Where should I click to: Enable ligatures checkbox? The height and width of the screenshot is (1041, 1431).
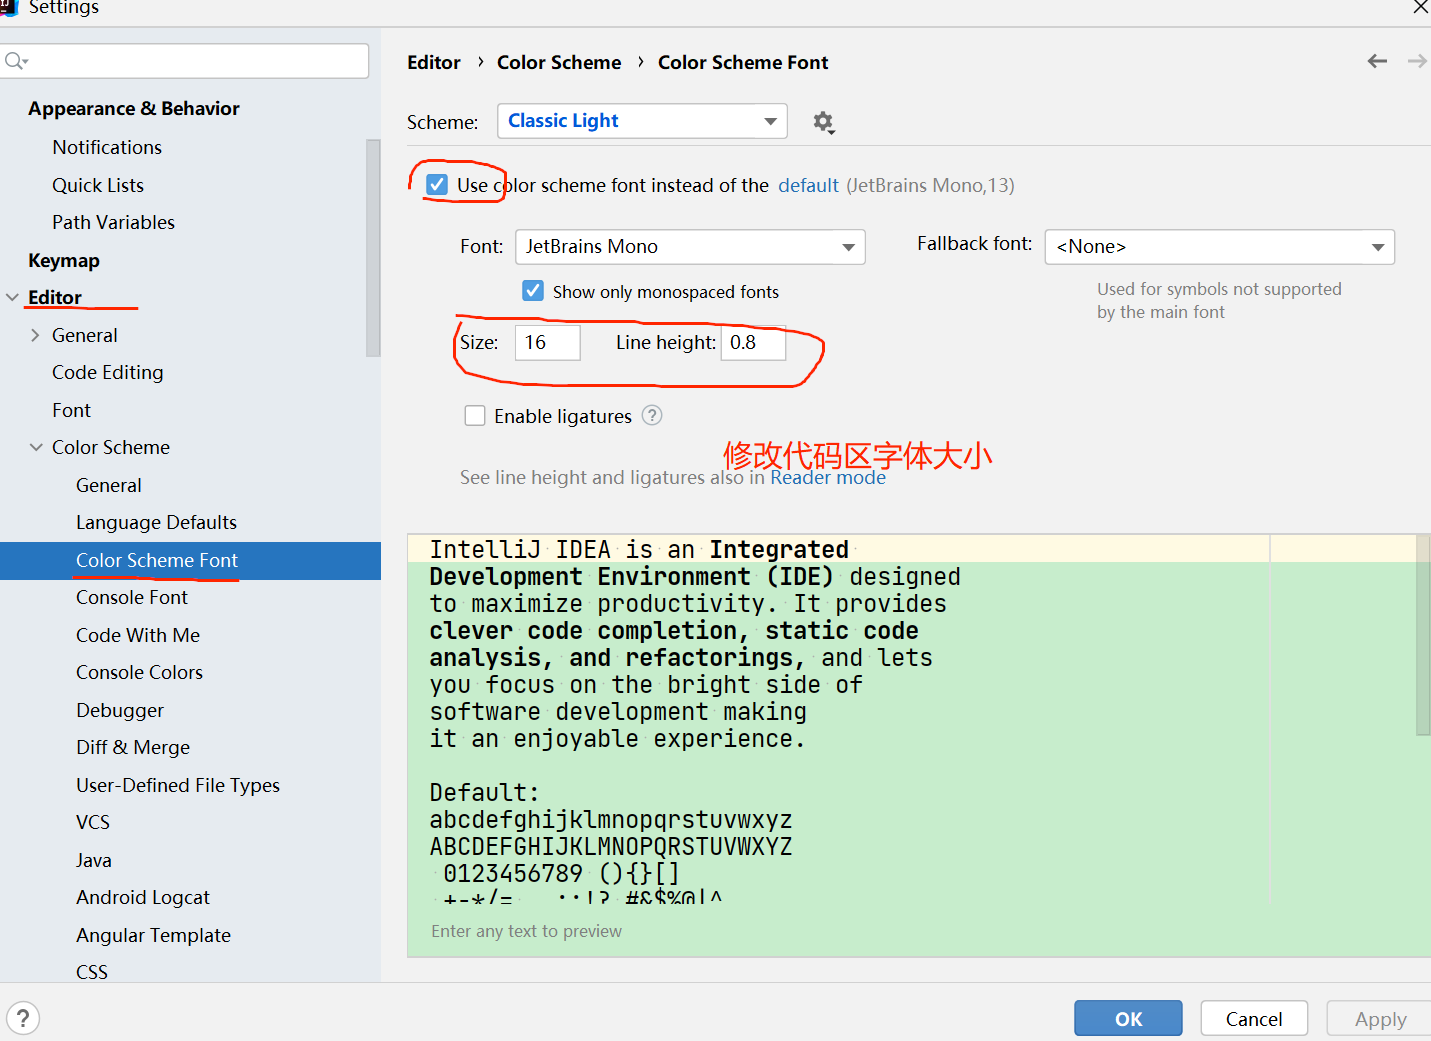475,416
